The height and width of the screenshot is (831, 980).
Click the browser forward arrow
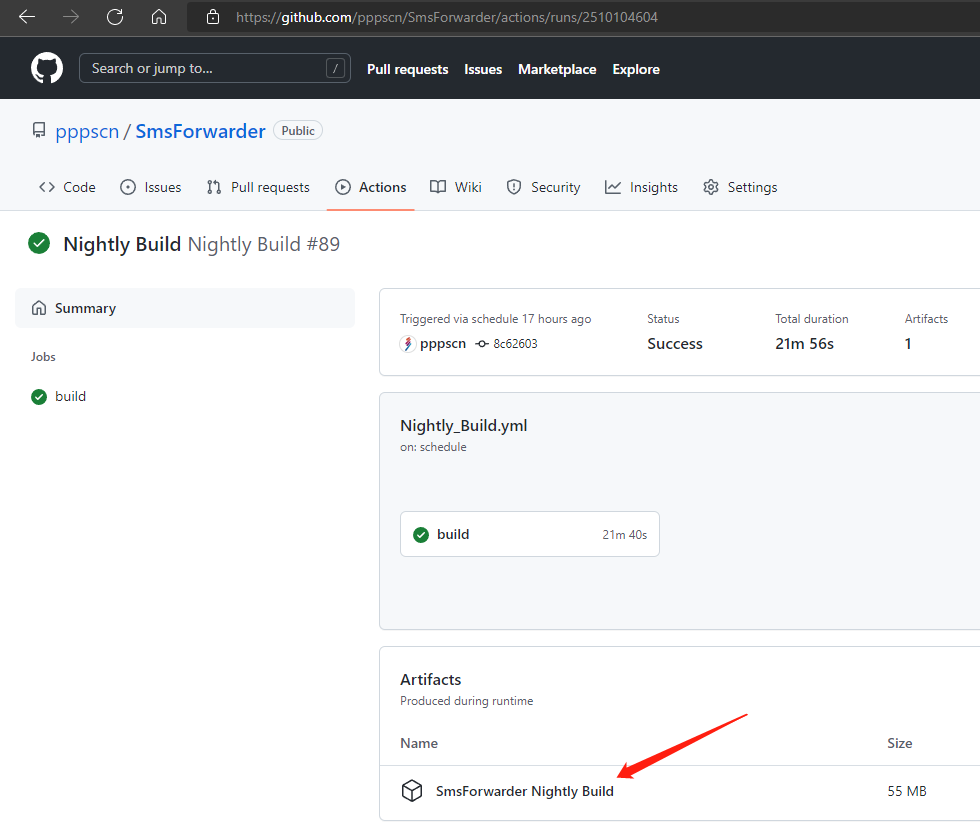pos(71,17)
